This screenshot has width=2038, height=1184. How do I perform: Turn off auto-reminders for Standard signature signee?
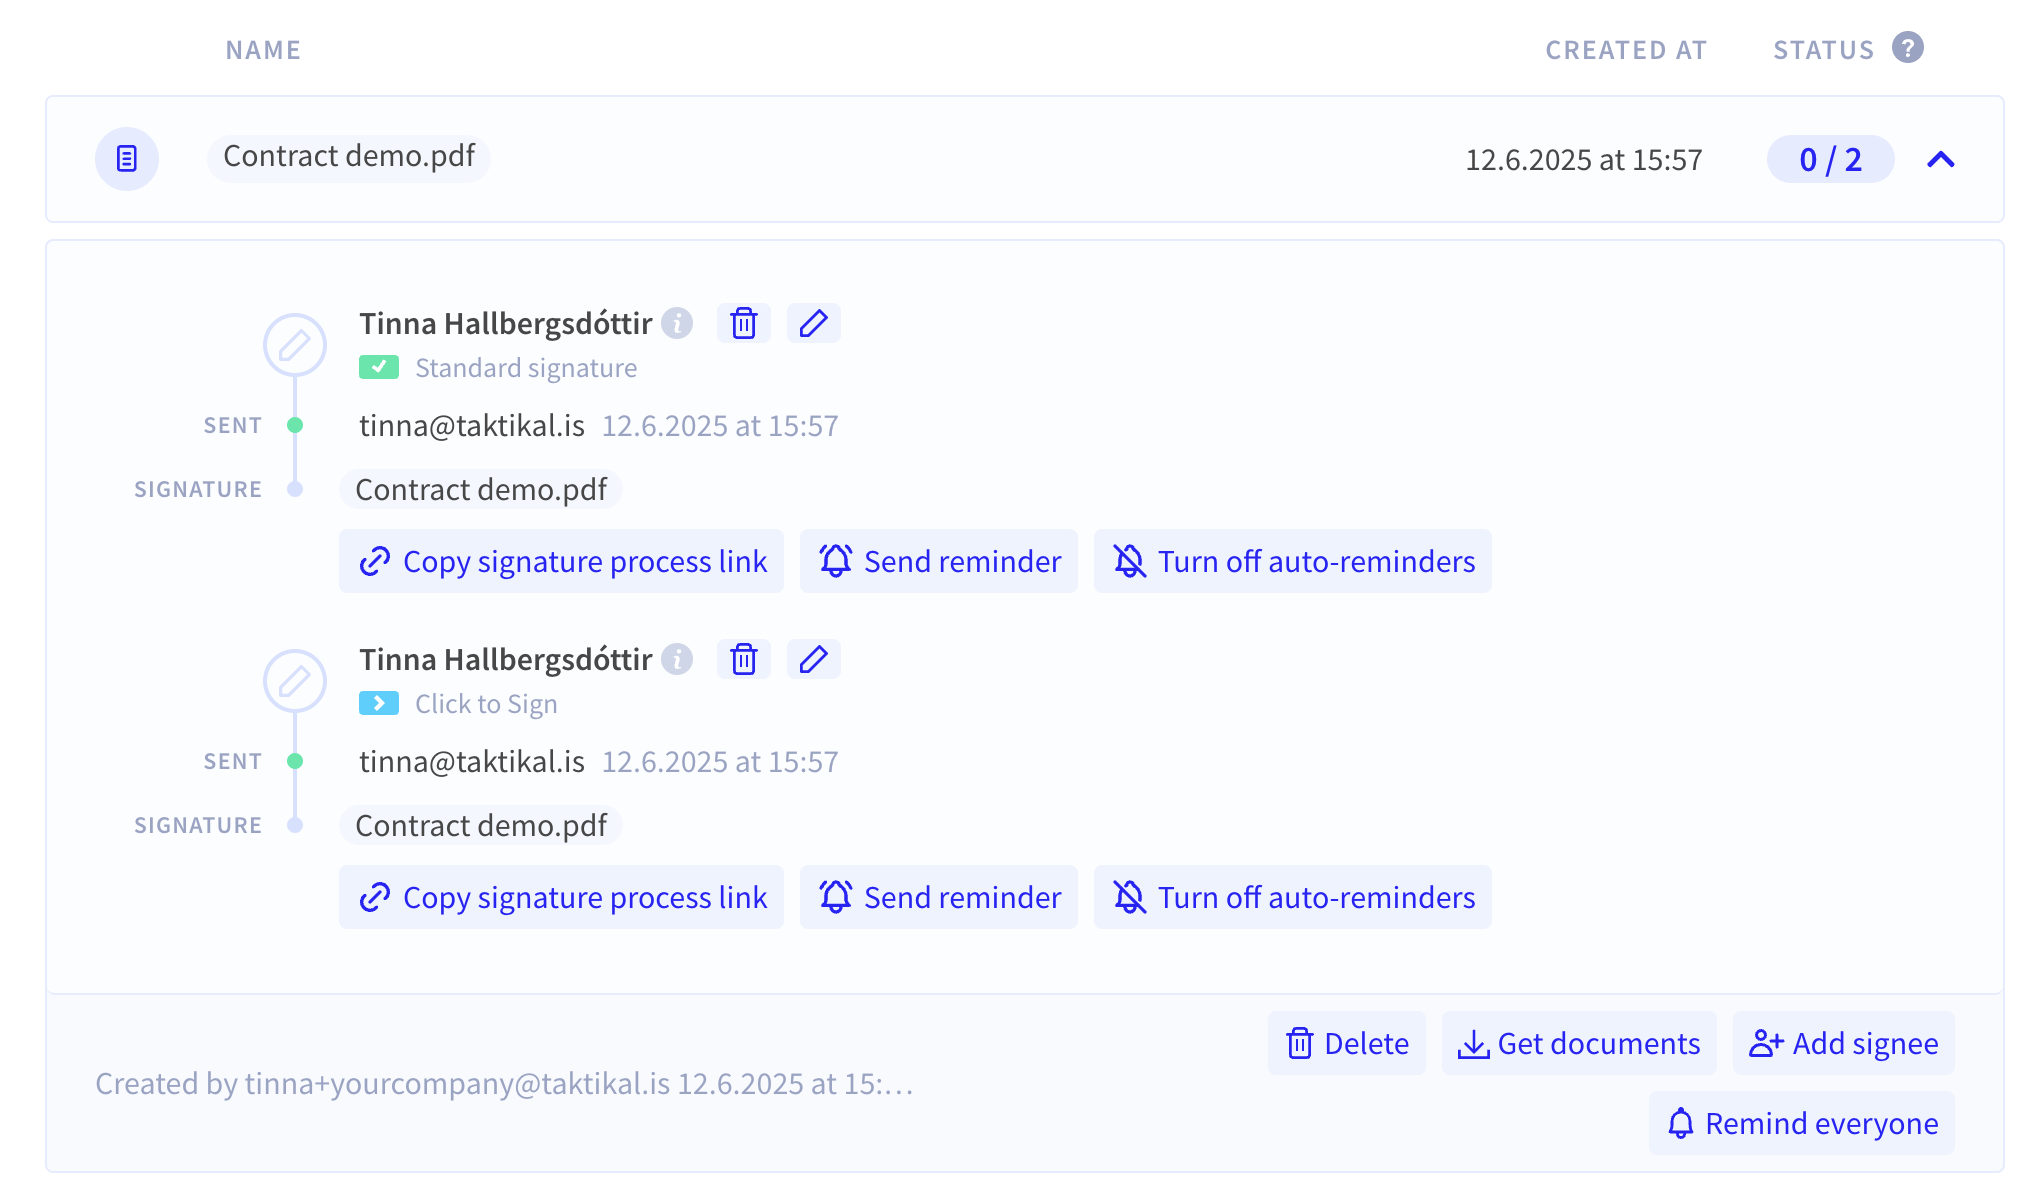pos(1293,561)
